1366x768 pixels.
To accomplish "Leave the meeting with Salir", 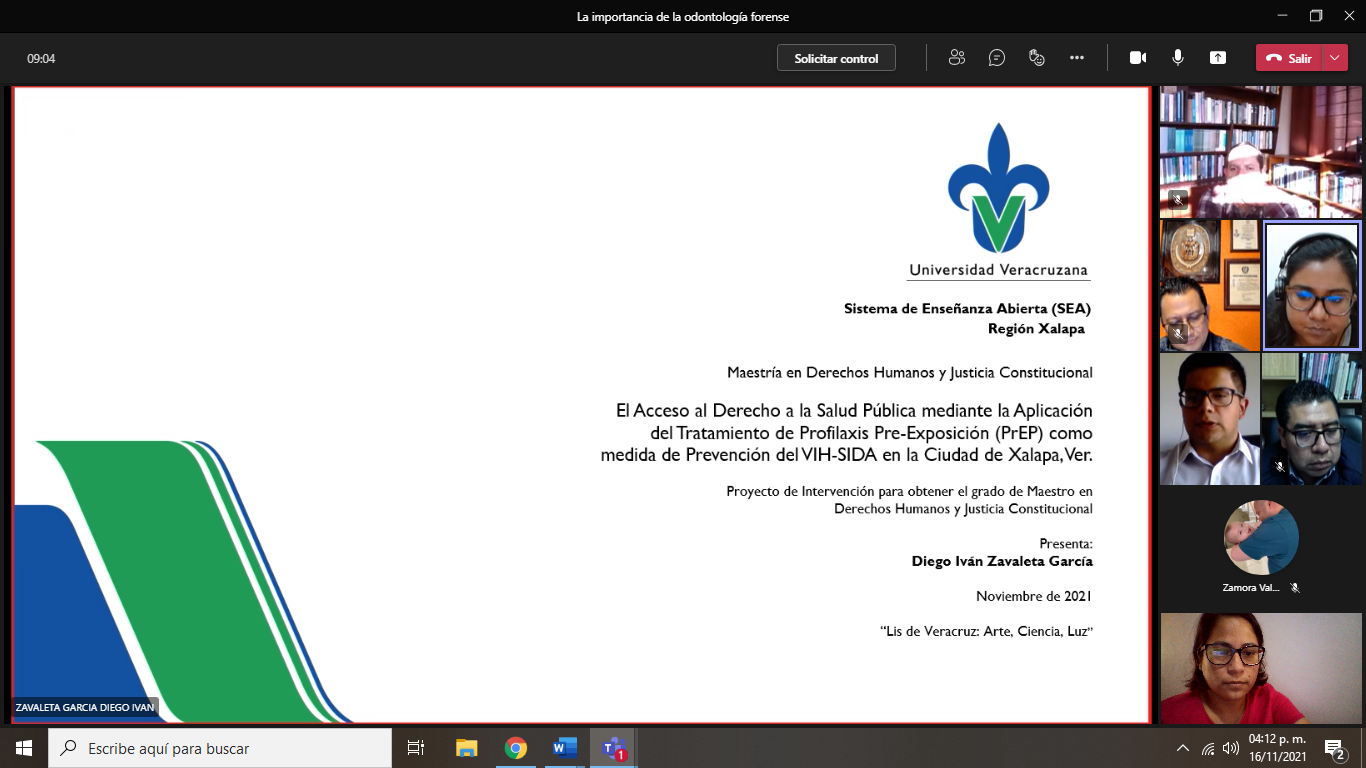I will (1289, 58).
